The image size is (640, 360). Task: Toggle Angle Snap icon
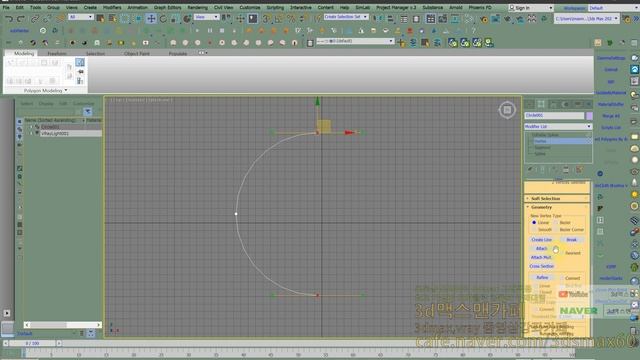279,18
